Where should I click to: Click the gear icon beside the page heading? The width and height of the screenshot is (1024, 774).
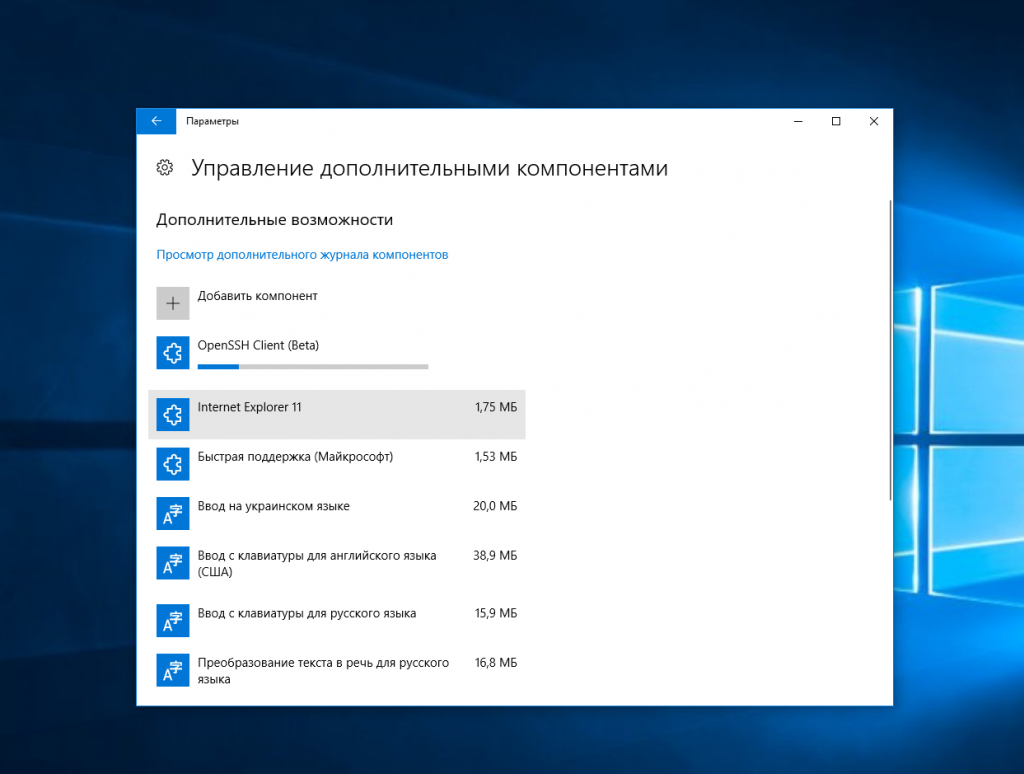[165, 168]
